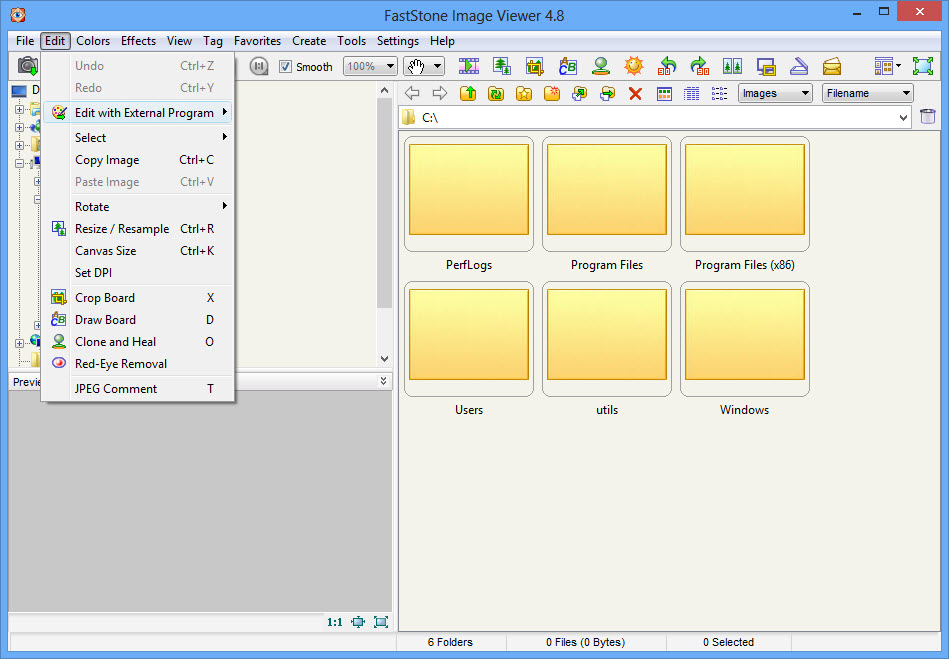Open the 100% zoom dropdown
The height and width of the screenshot is (659, 949).
391,66
